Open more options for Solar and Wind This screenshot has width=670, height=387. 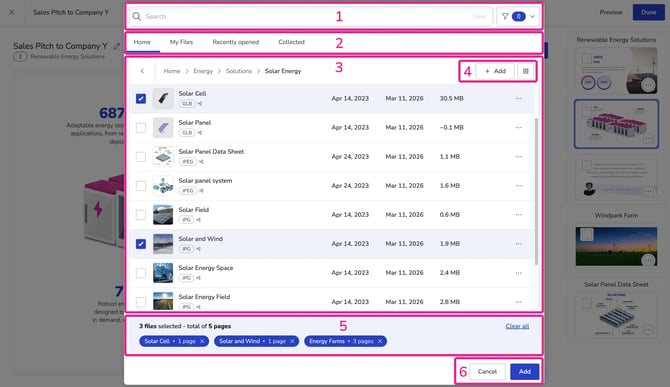pyautogui.click(x=518, y=244)
